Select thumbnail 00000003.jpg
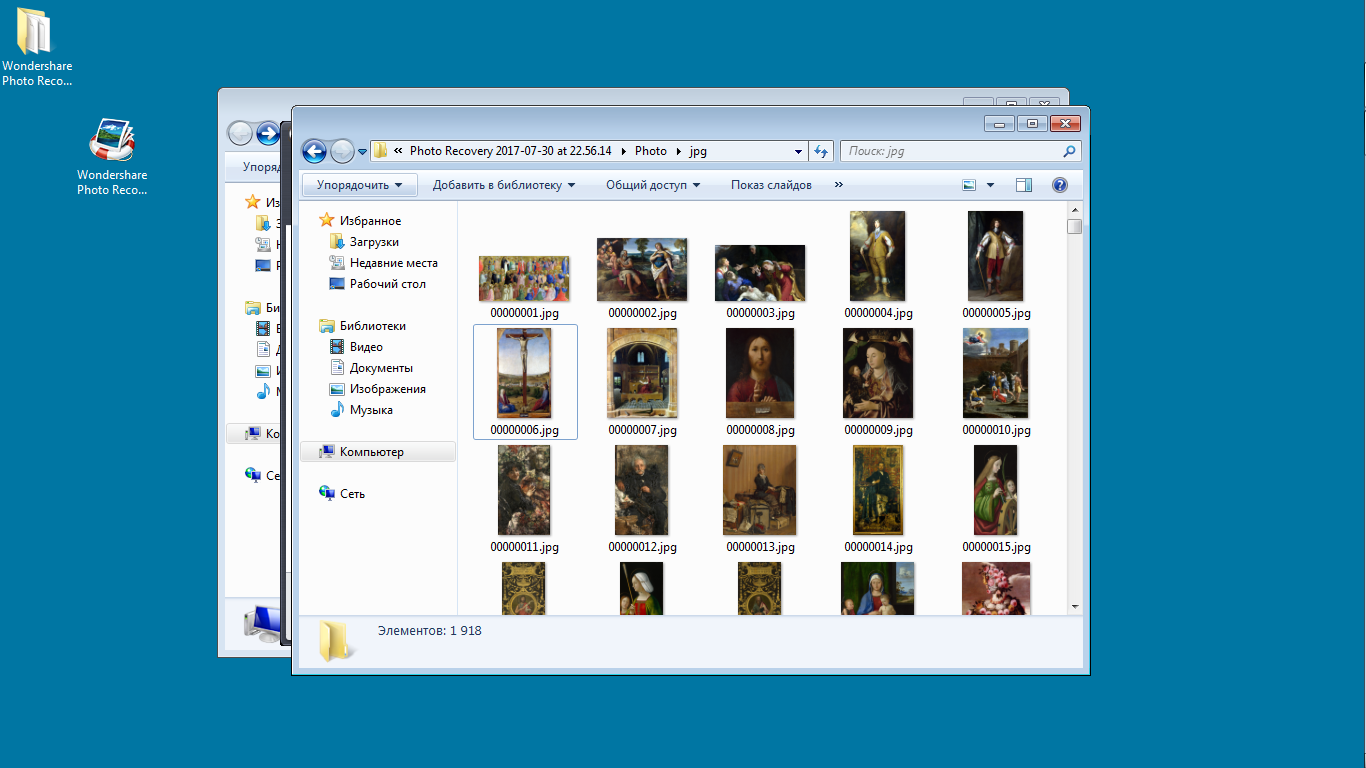The height and width of the screenshot is (768, 1366). (x=761, y=273)
